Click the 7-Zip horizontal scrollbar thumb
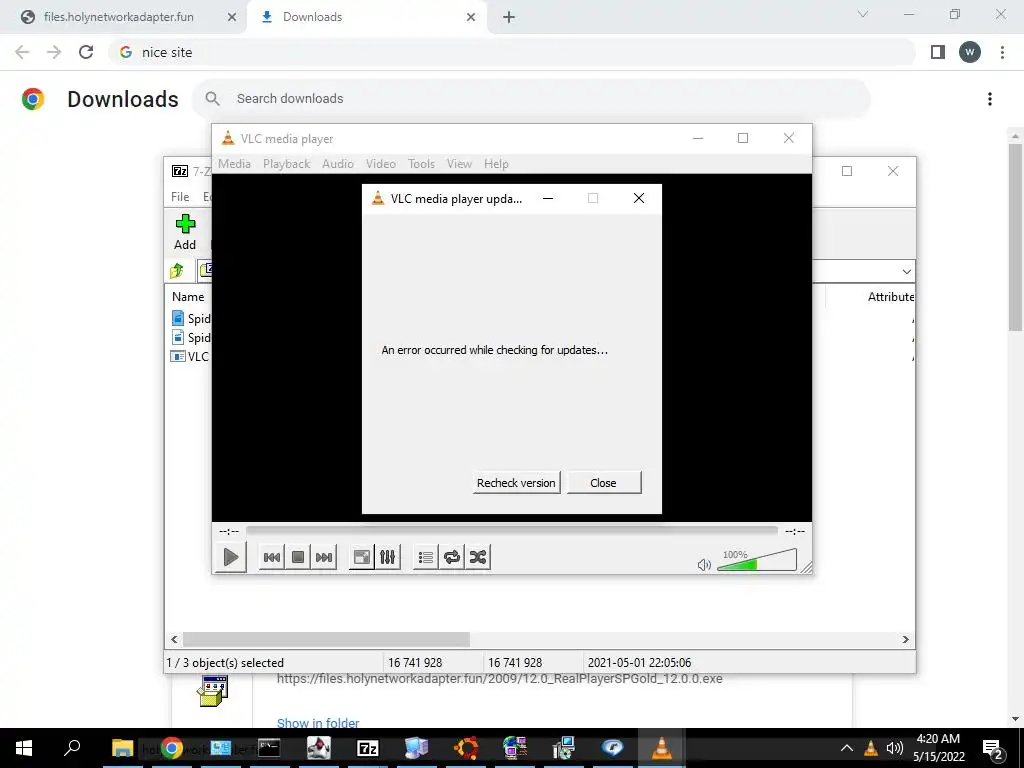The width and height of the screenshot is (1024, 768). click(326, 639)
